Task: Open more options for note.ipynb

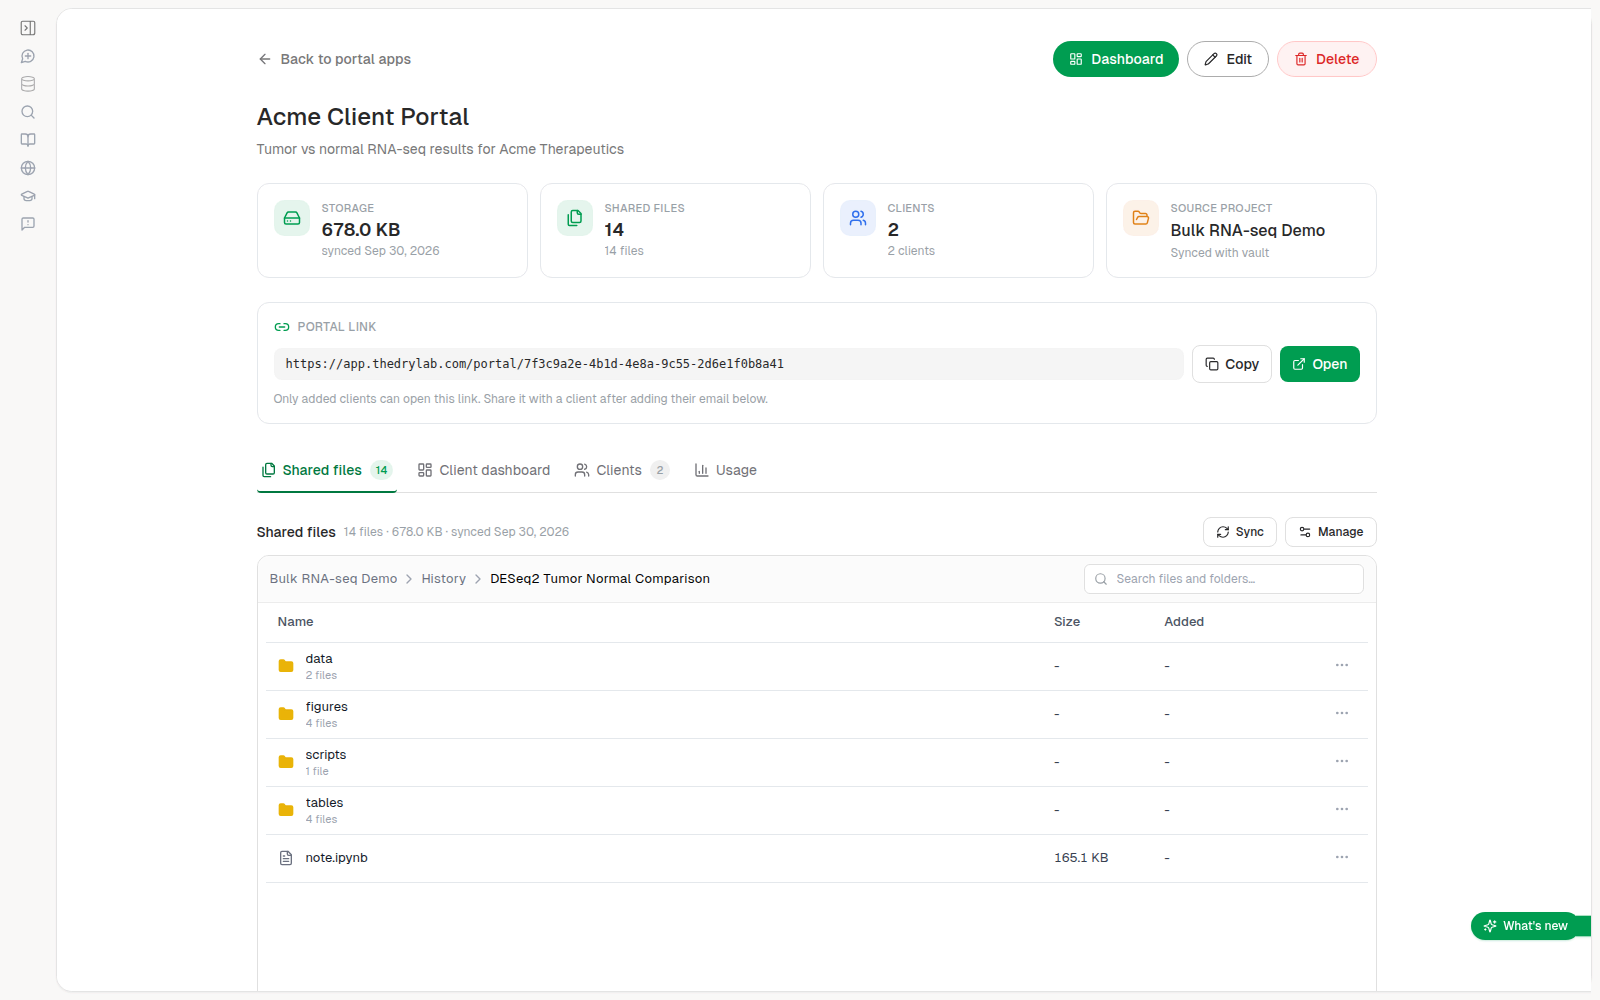Action: click(x=1342, y=857)
